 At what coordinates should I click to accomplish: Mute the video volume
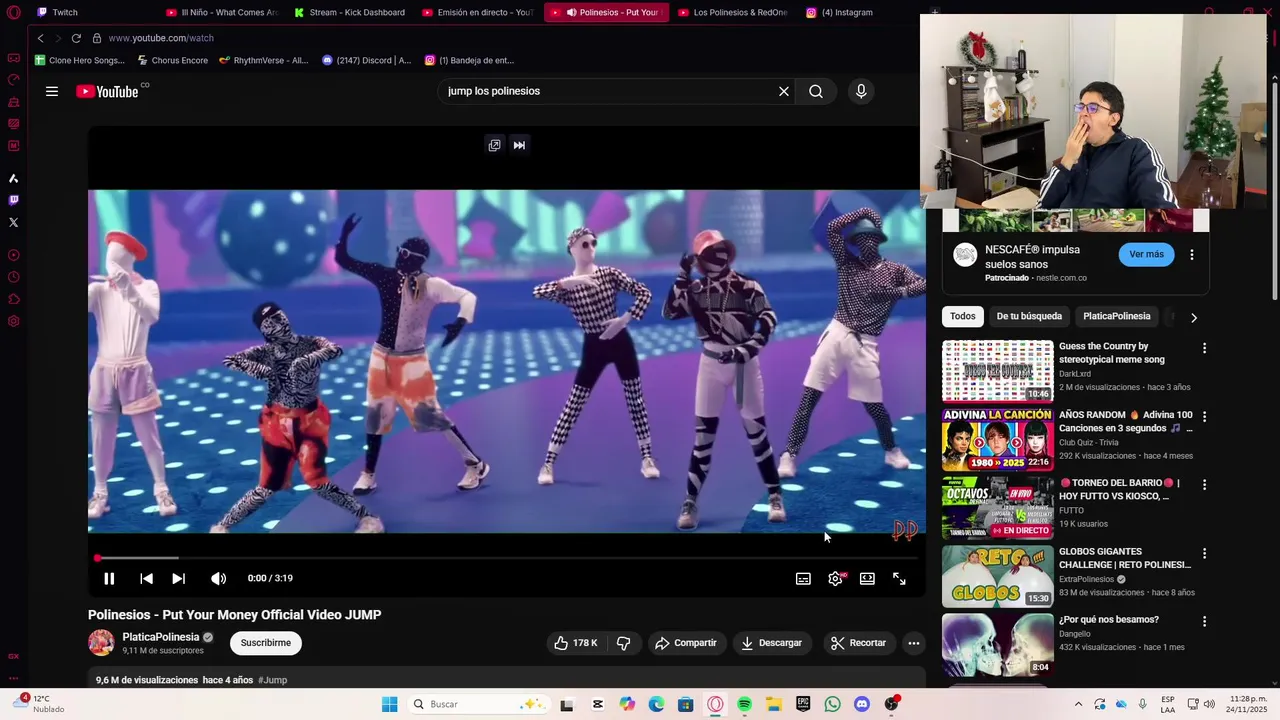pos(218,578)
